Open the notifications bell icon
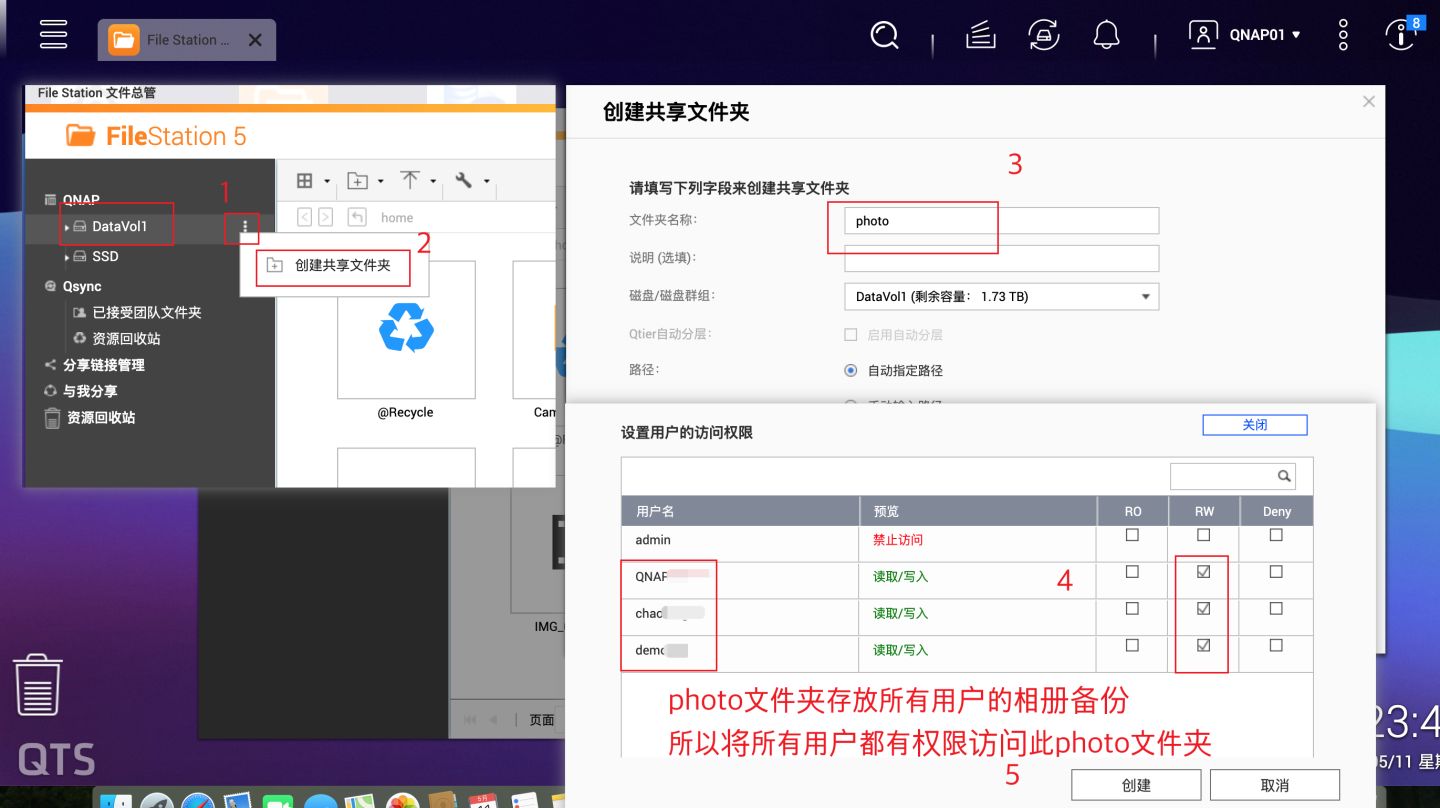Image resolution: width=1440 pixels, height=808 pixels. [x=1107, y=34]
